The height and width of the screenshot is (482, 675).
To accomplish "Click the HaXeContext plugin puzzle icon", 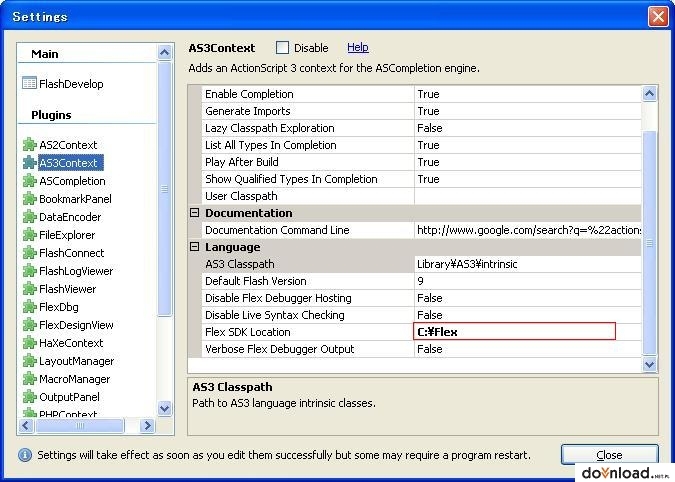I will [x=29, y=343].
